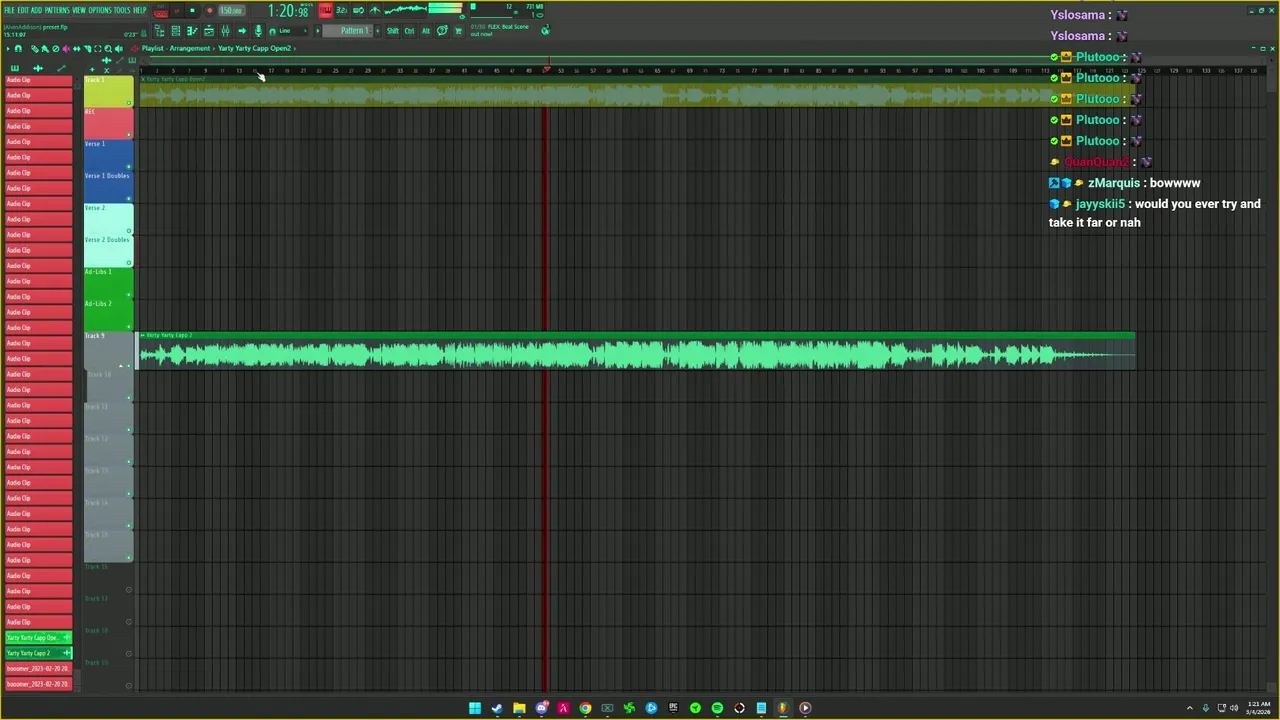
Task: Select the Yarty Yarty Capp 2 audio clip
Action: (x=636, y=351)
